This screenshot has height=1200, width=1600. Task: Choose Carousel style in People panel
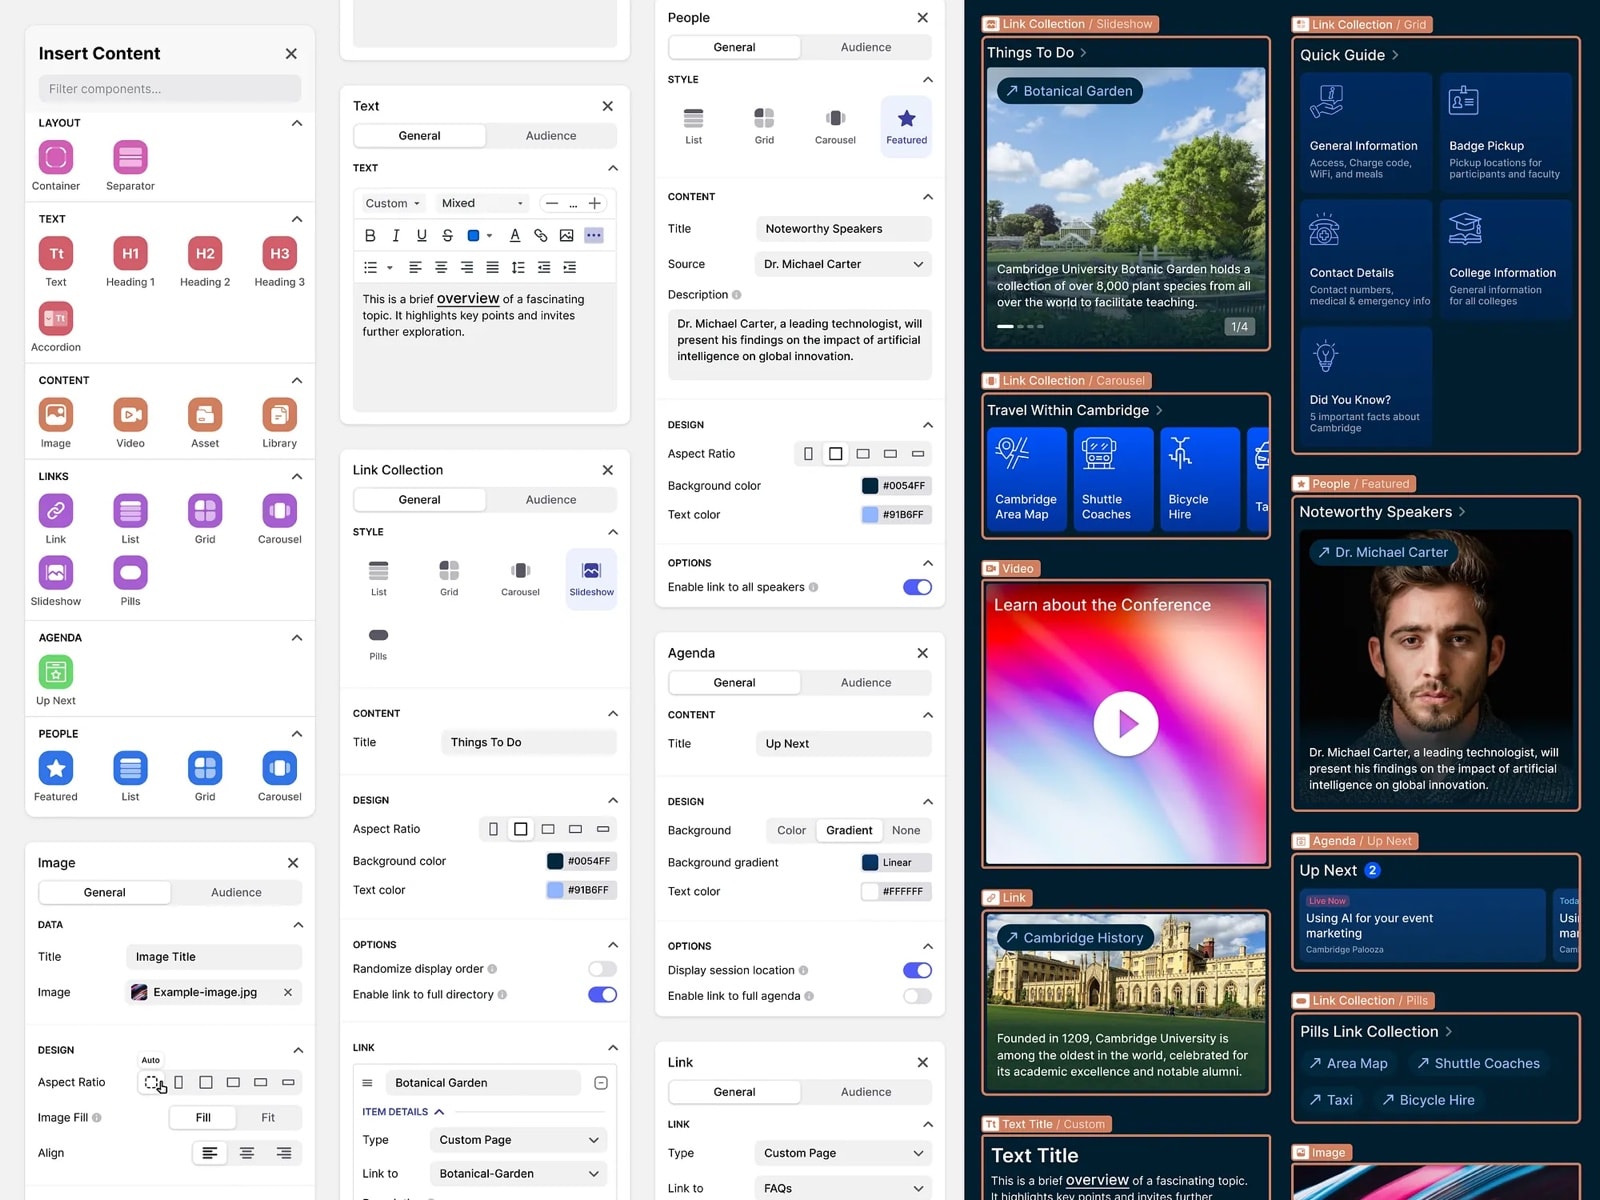tap(835, 125)
